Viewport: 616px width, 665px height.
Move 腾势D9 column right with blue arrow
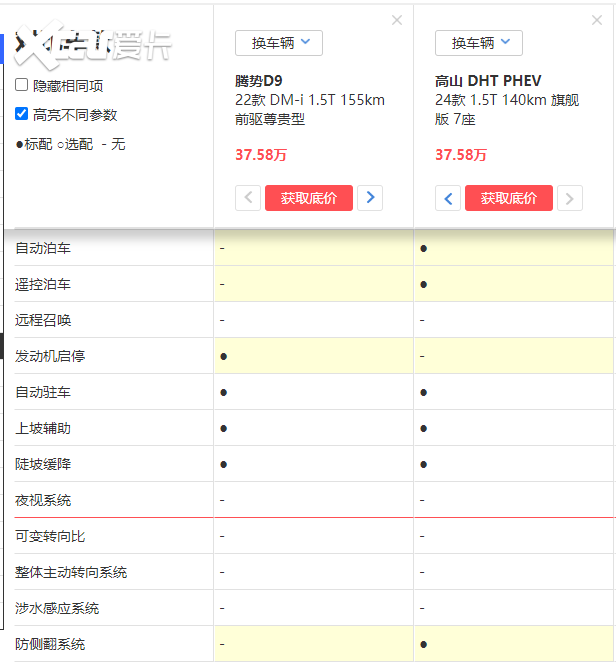point(370,198)
